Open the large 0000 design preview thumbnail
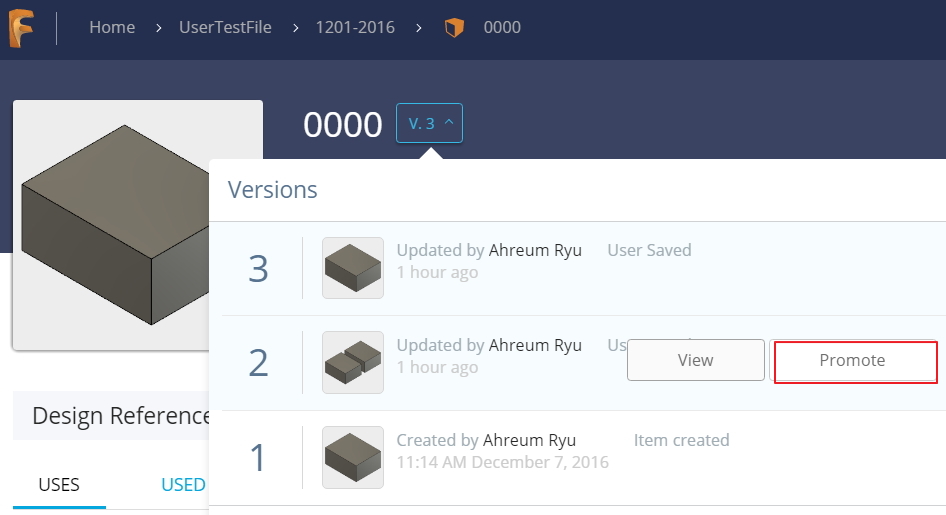This screenshot has width=946, height=515. click(112, 225)
